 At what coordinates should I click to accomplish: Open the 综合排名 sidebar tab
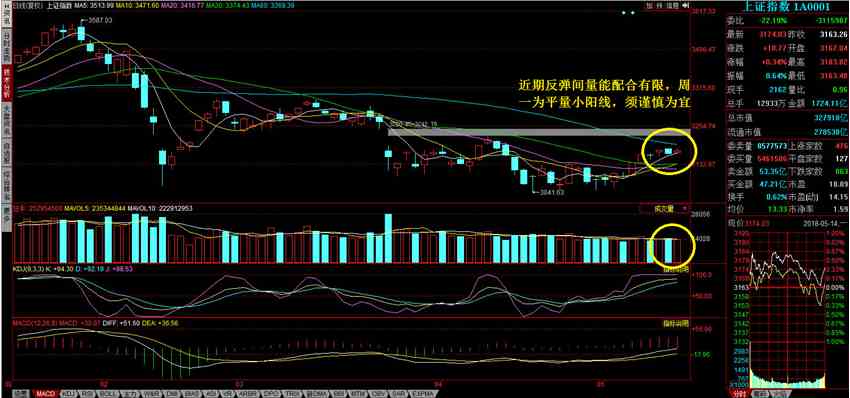click(x=6, y=184)
